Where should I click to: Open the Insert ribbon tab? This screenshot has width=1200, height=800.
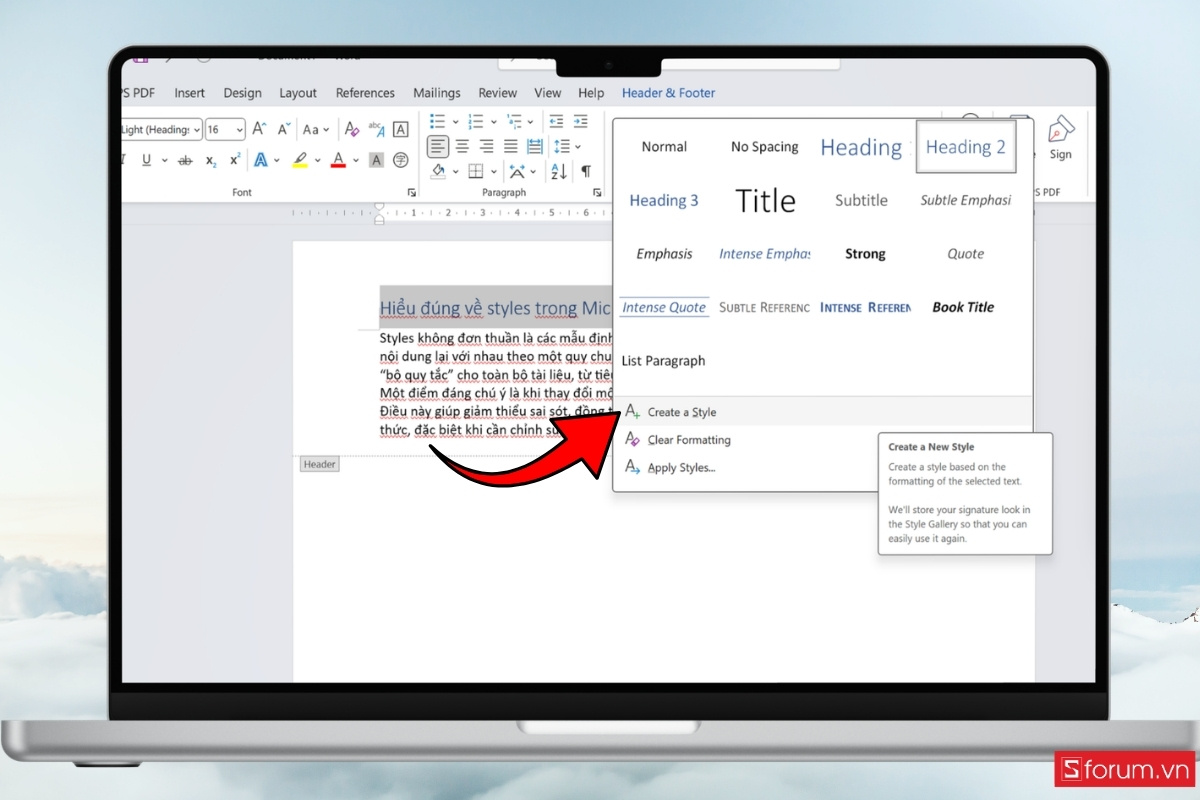pos(190,93)
